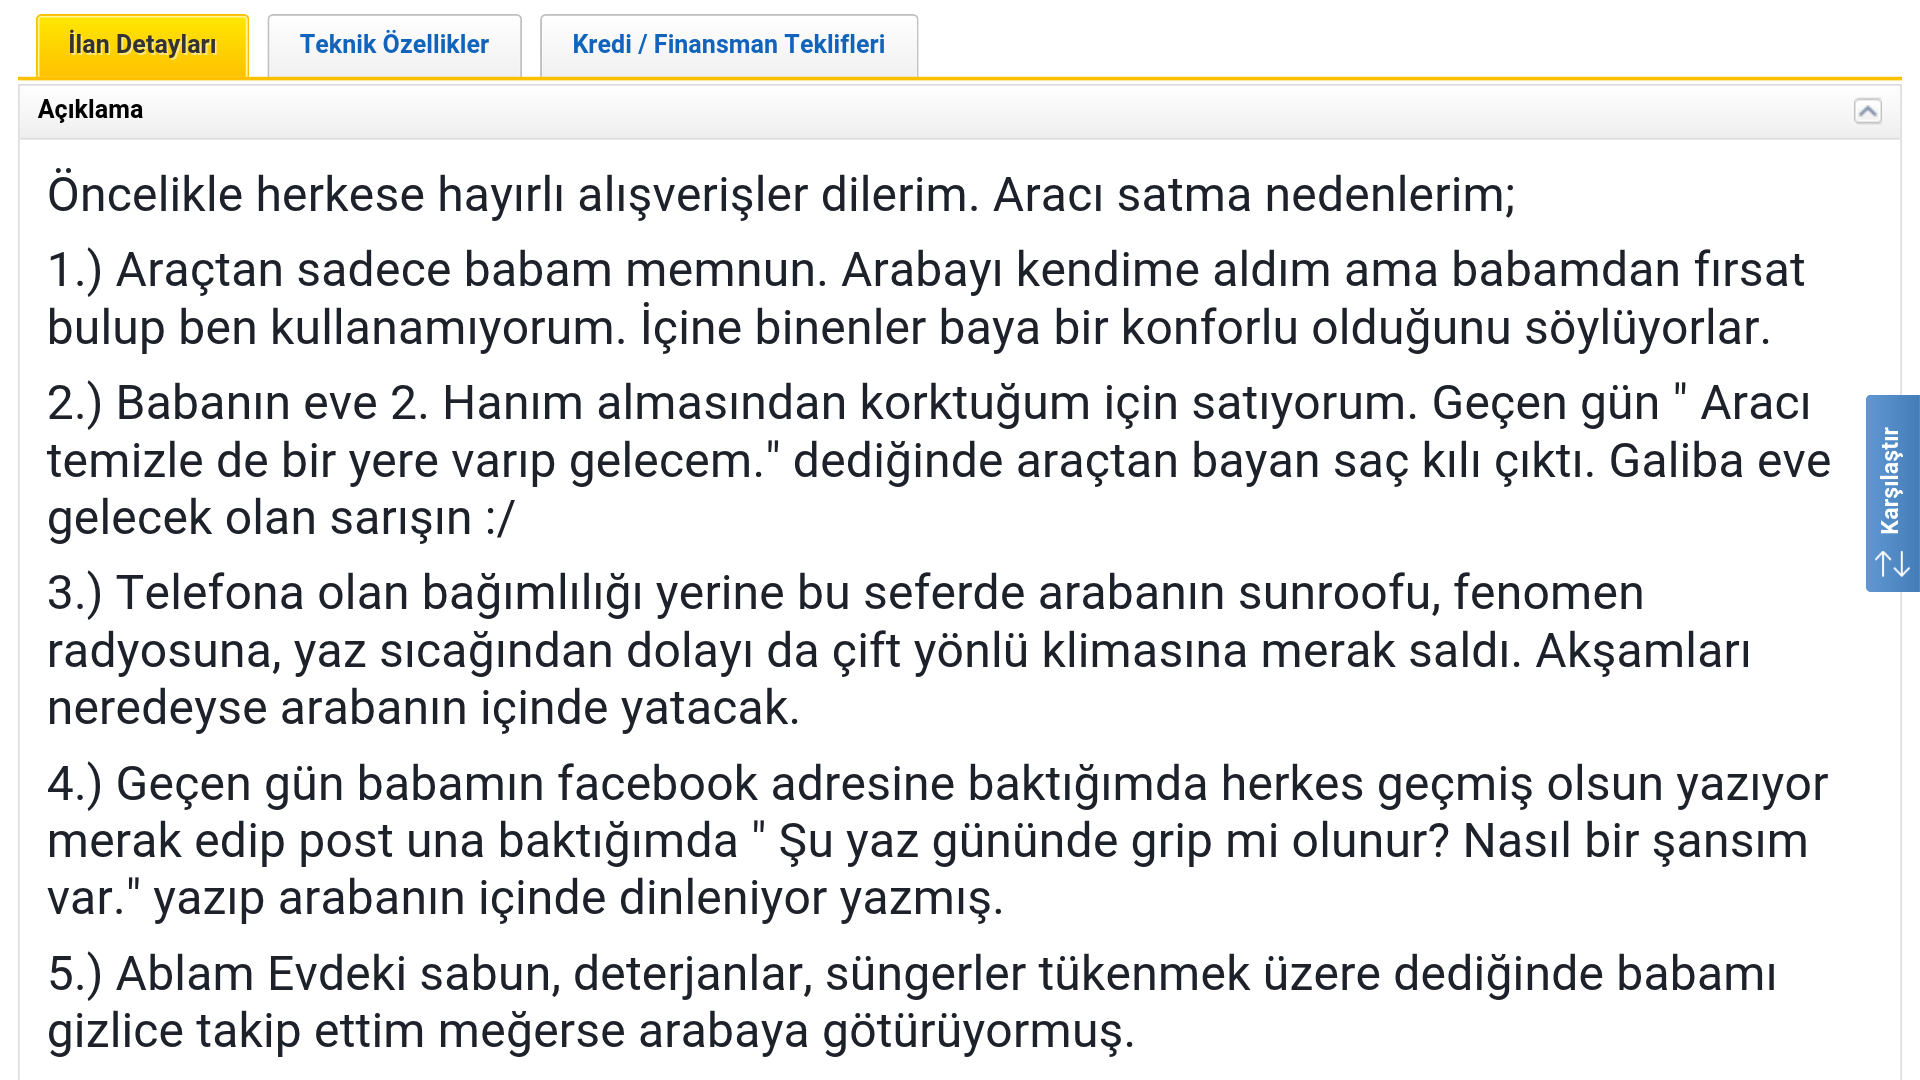
Task: Collapse the Açıklama section using the chevron
Action: point(1867,111)
